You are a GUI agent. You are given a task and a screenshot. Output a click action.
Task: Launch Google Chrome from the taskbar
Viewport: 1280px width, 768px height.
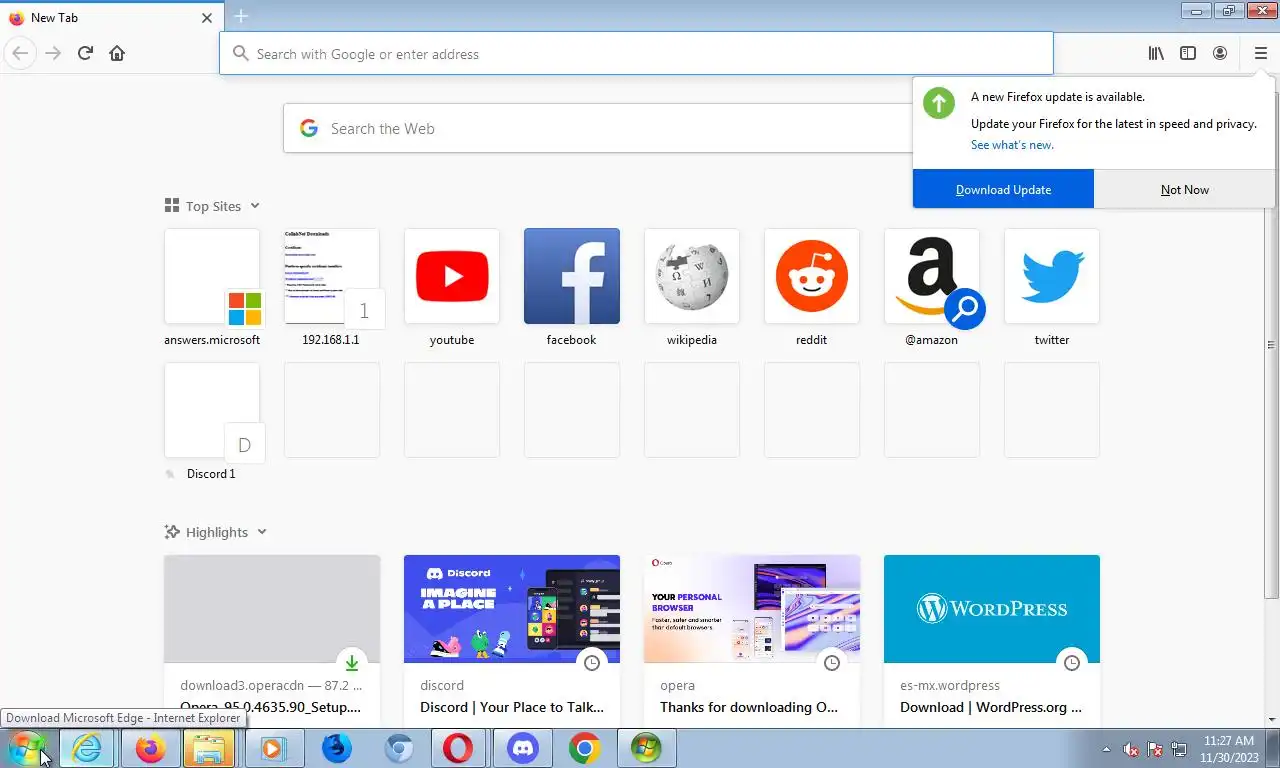pyautogui.click(x=585, y=748)
